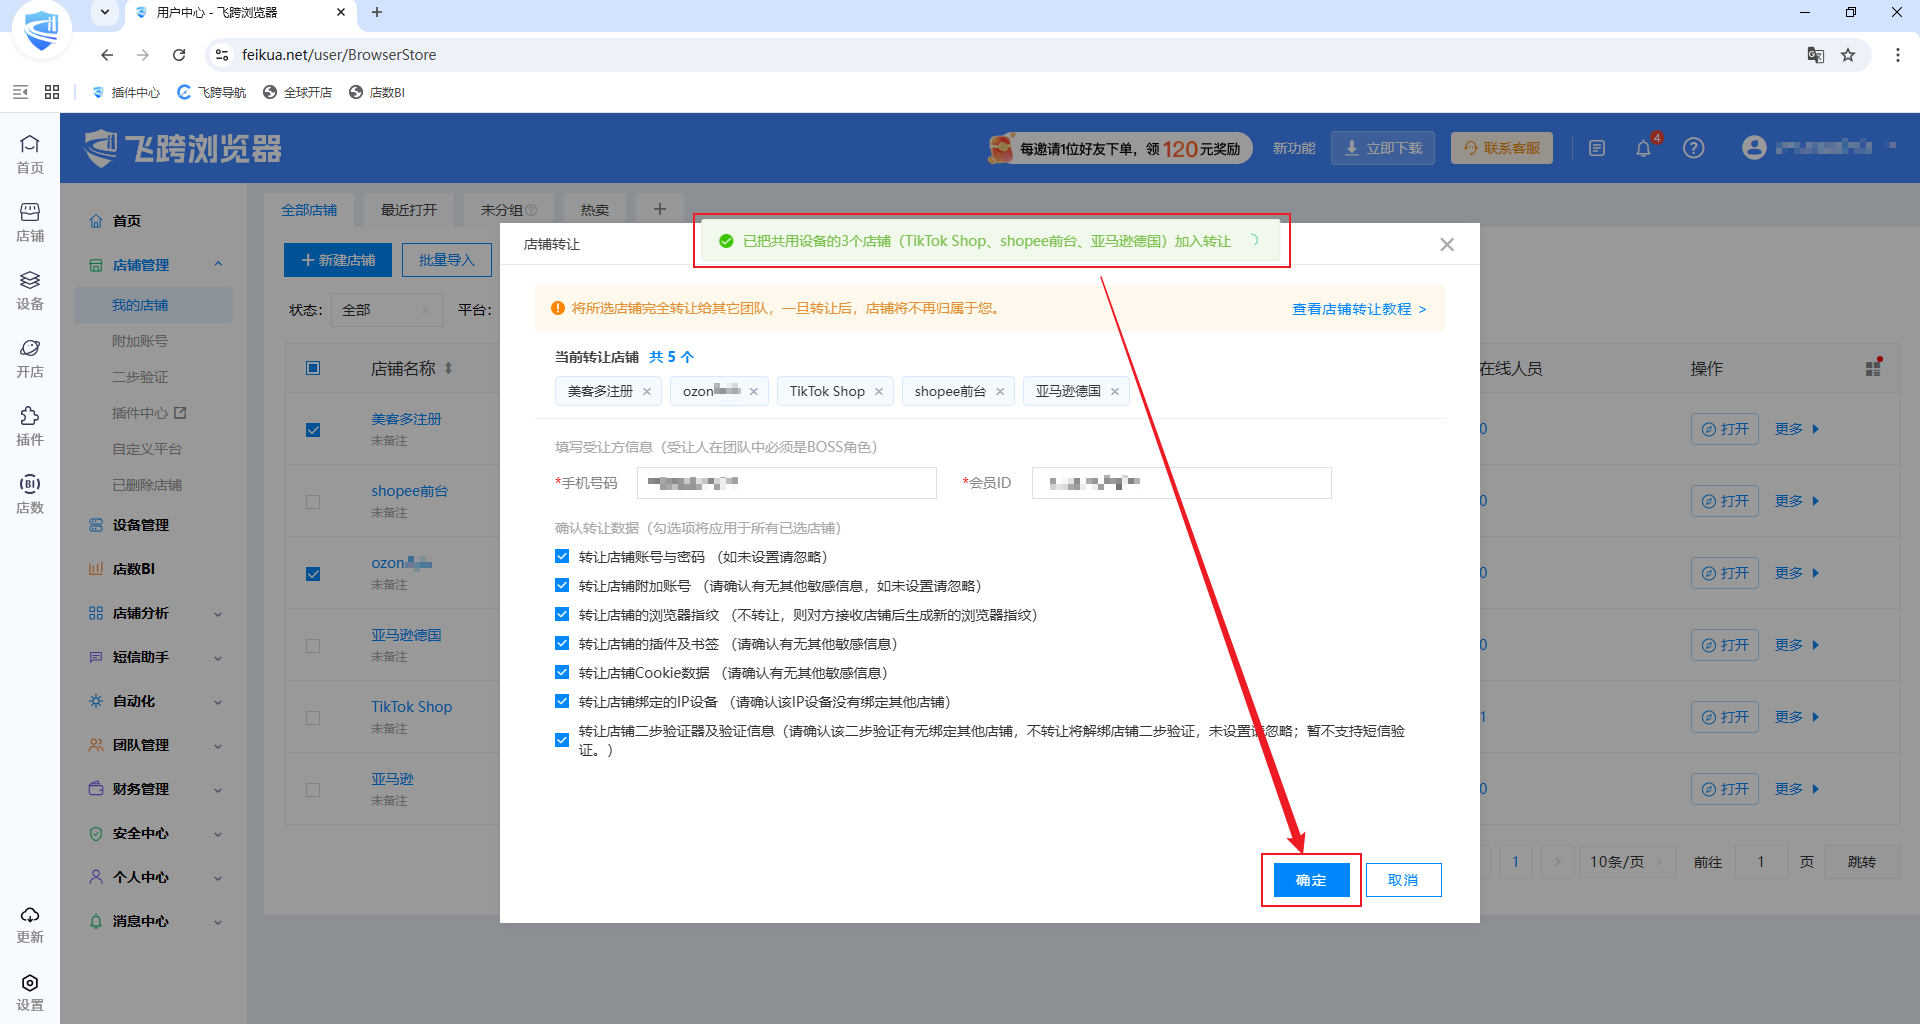Remove 亚马逊德国 tag from transfer list
1920x1024 pixels.
1115,392
